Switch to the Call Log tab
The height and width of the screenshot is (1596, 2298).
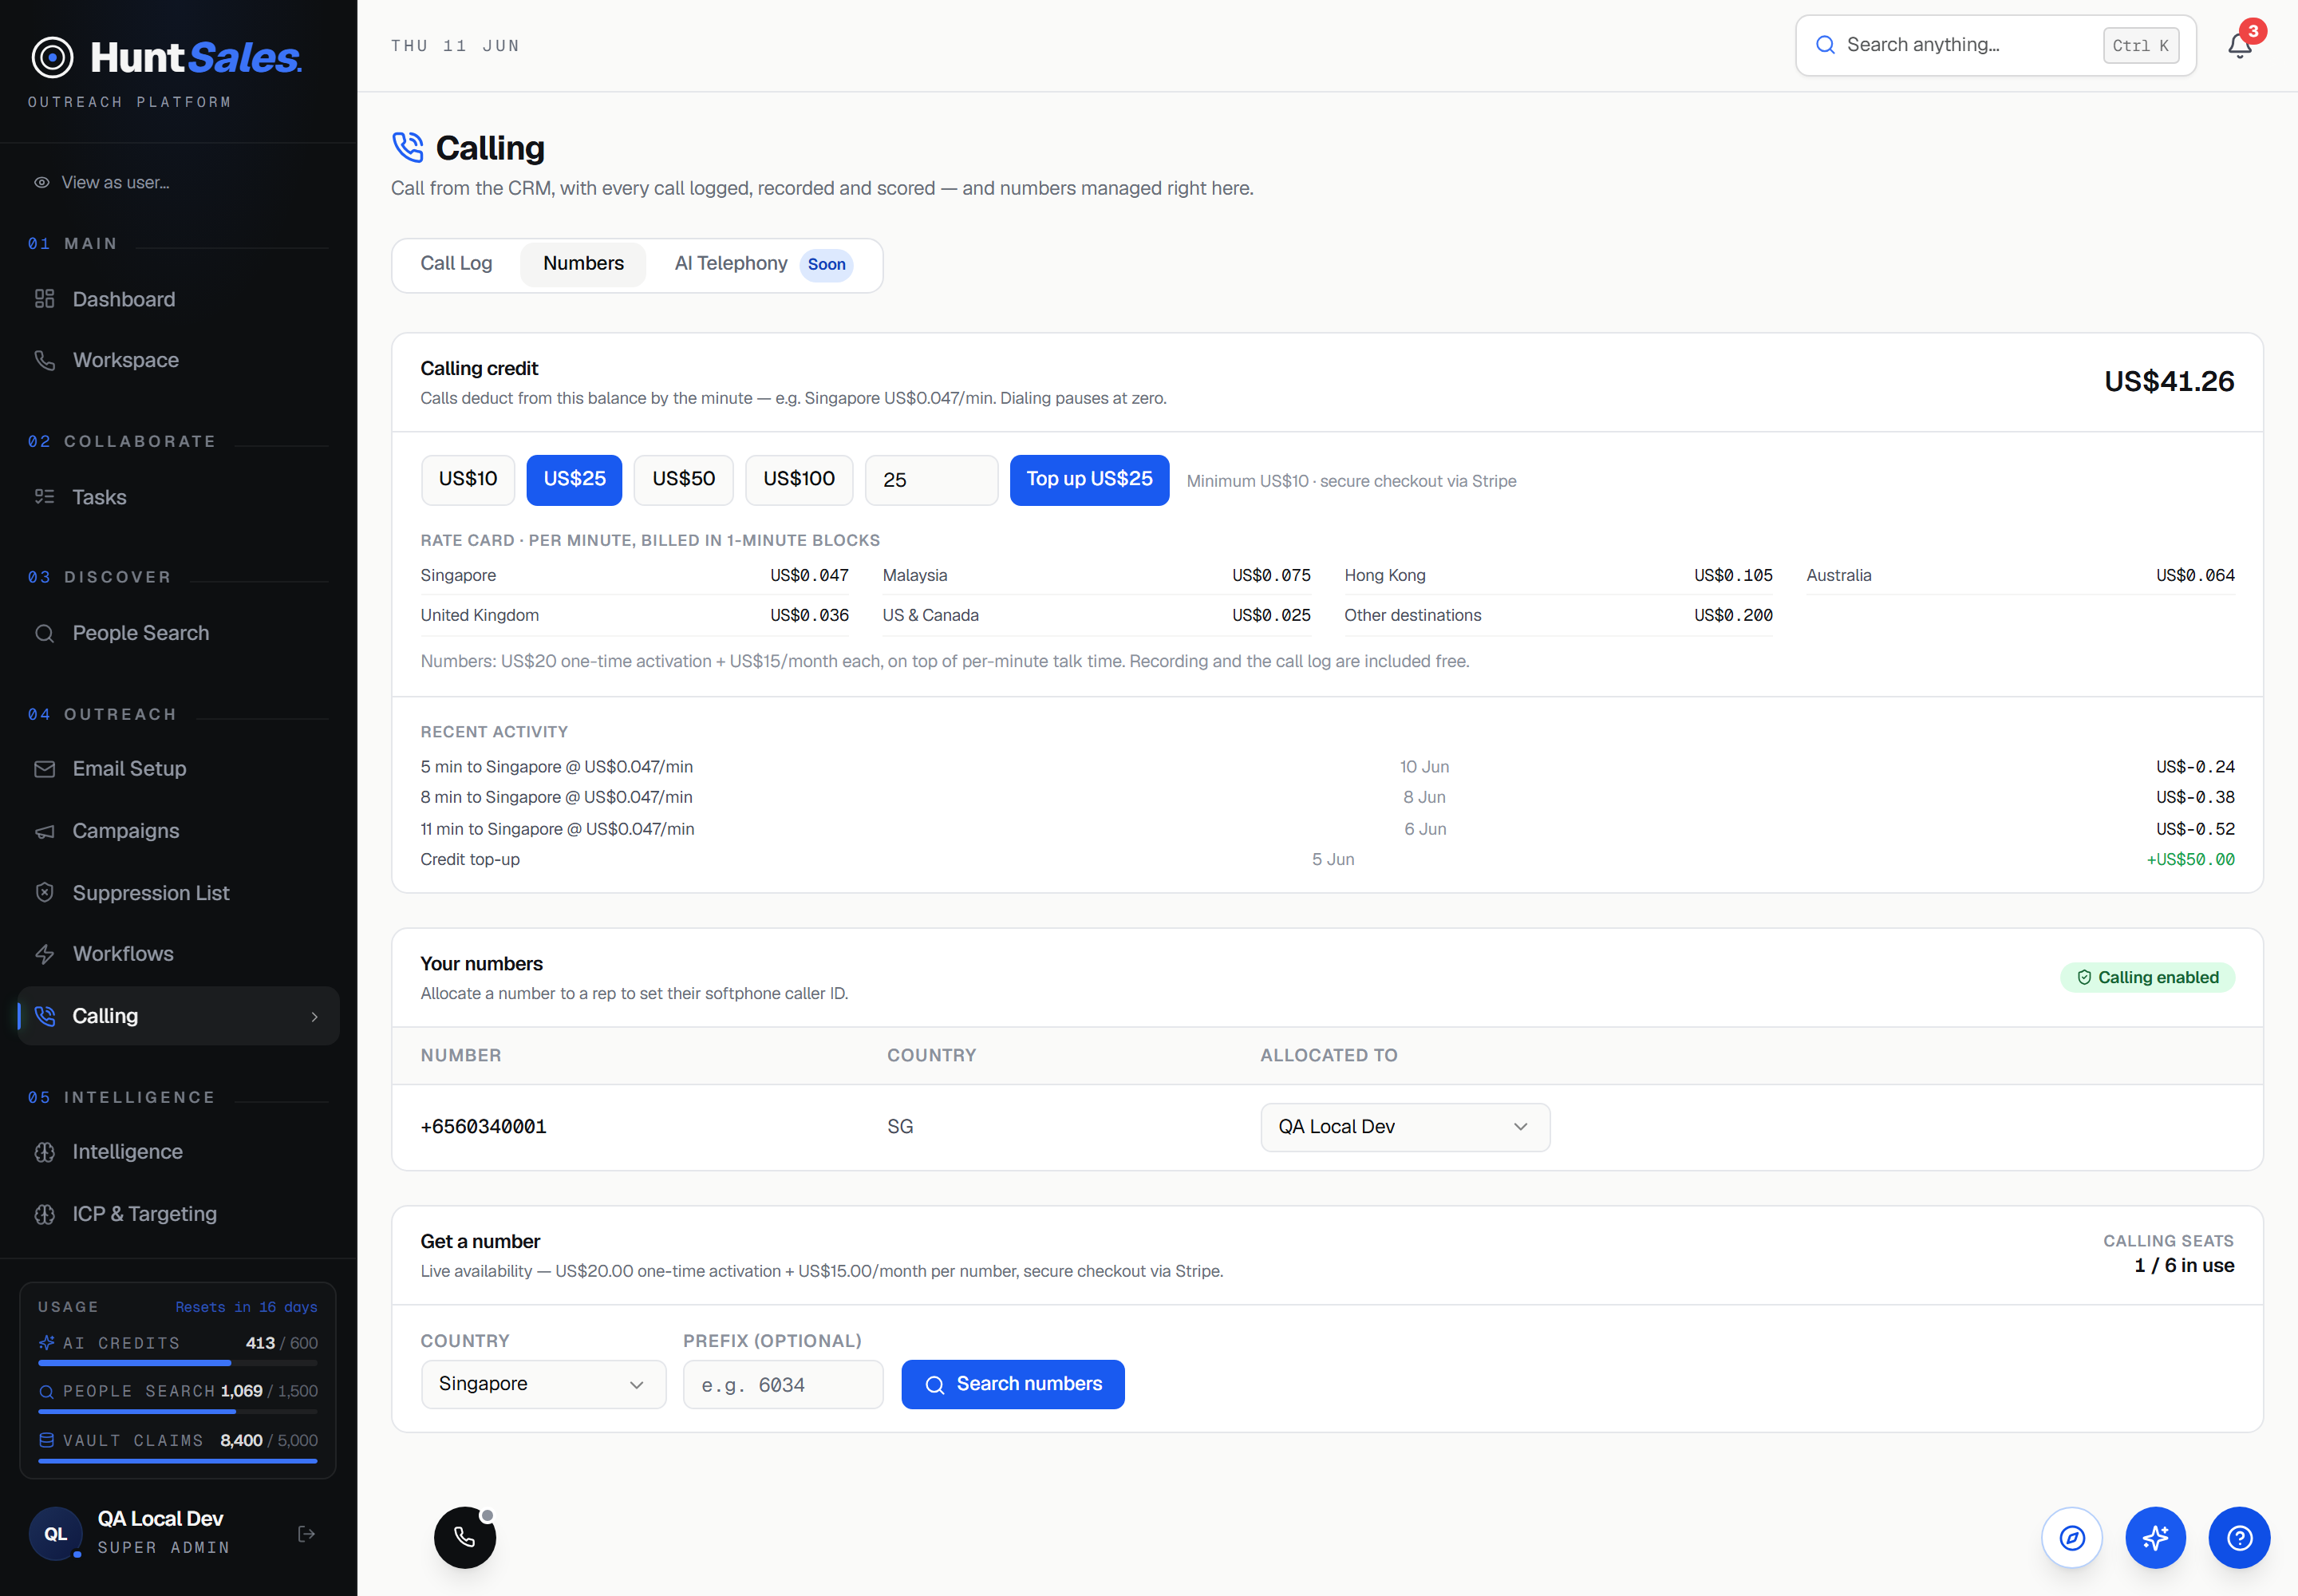tap(456, 264)
